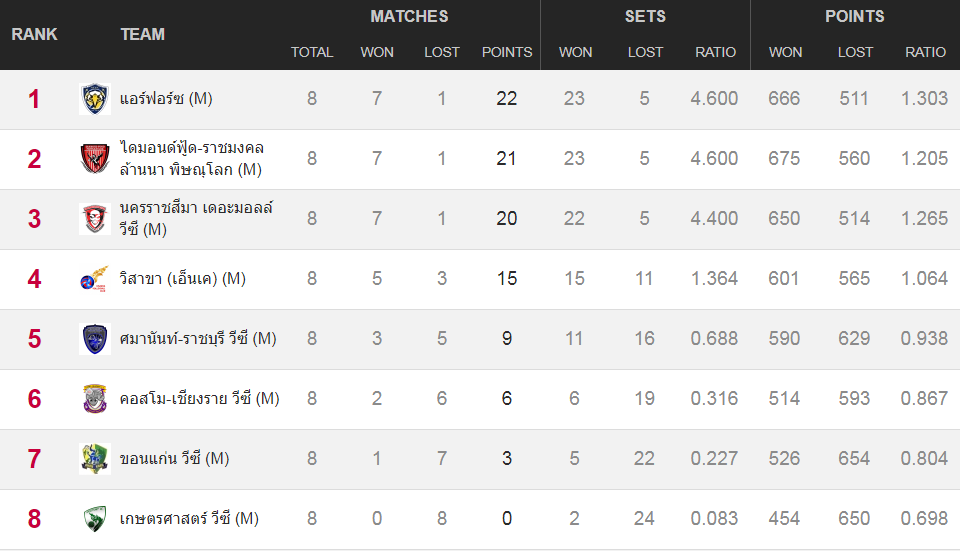Open the นครราชสีมา เดอะมอลล์ team logo
This screenshot has width=965, height=551.
coord(95,219)
